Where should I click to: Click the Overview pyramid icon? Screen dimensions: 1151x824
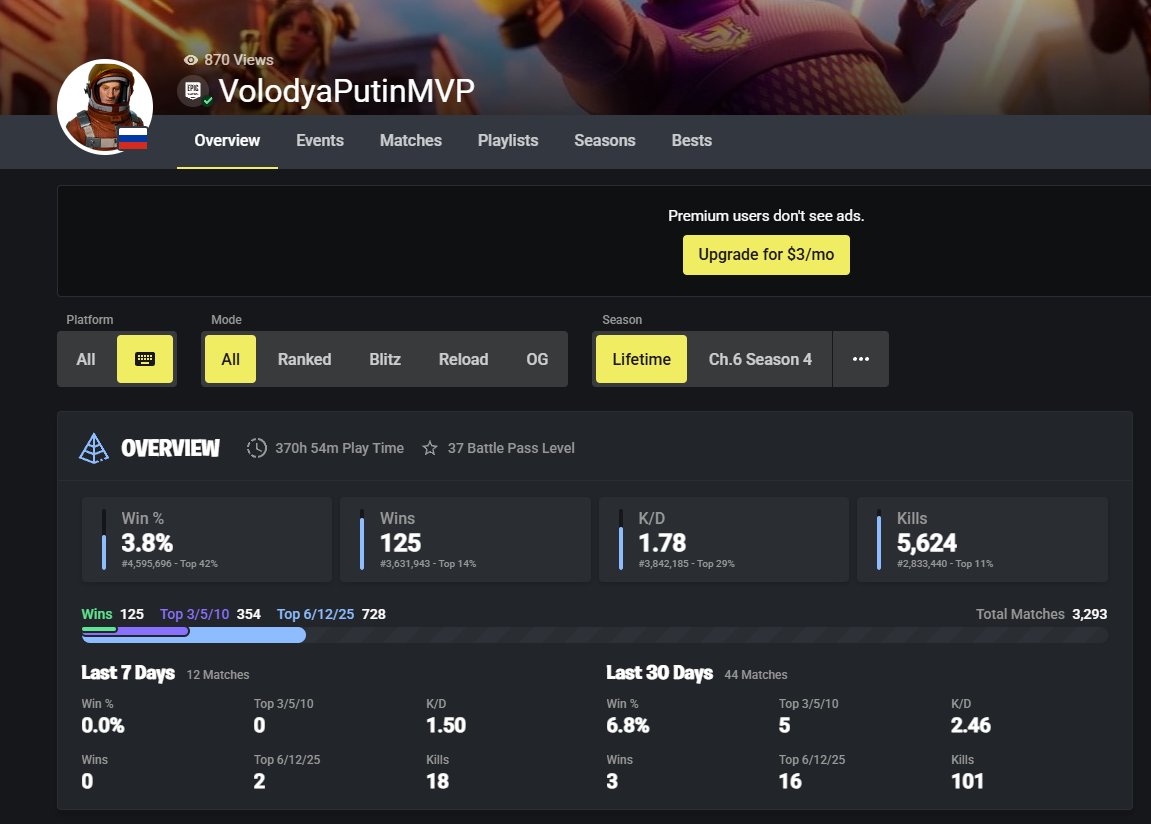93,448
